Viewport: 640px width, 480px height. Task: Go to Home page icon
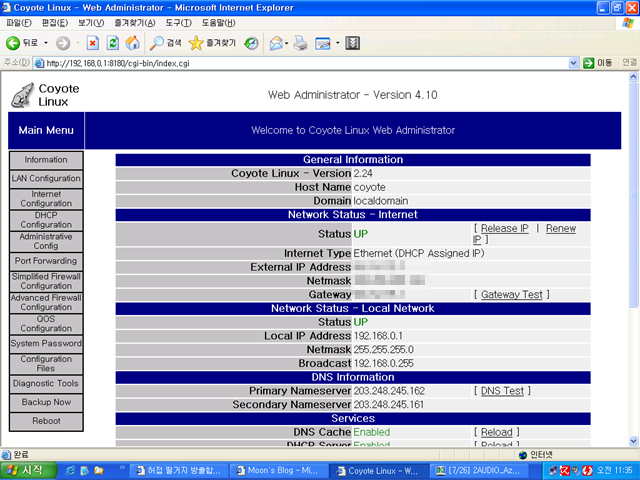tap(132, 43)
